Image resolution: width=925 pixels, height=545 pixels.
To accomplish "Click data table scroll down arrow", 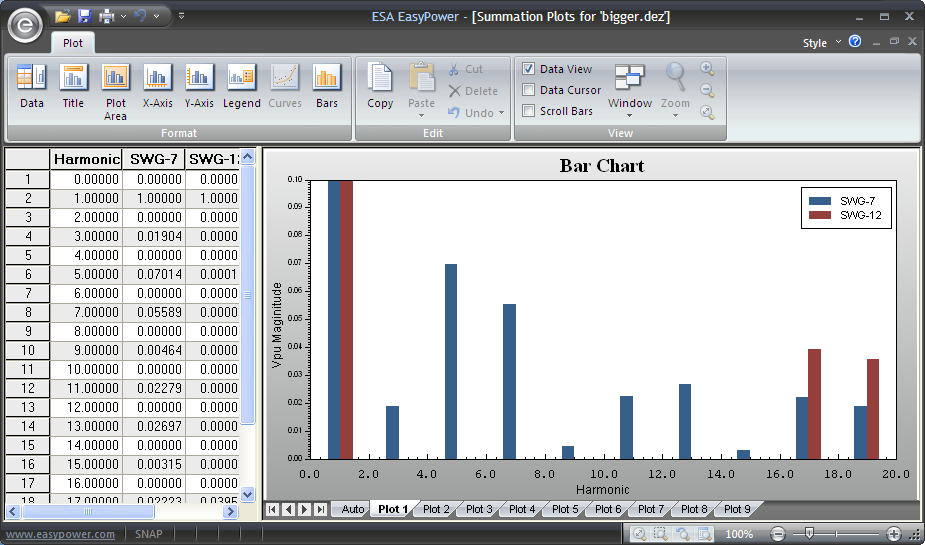I will click(x=248, y=494).
